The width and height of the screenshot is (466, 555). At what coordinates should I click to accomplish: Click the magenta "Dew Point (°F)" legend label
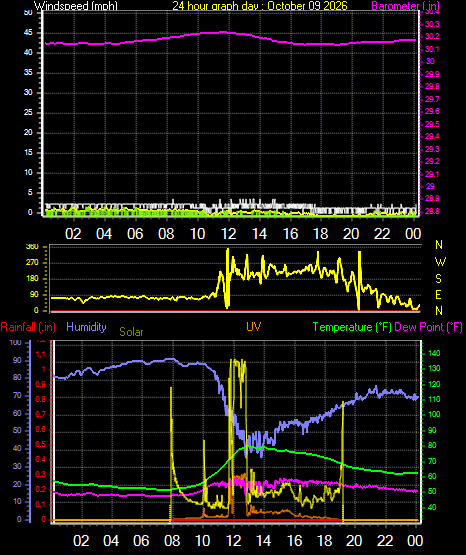[428, 327]
